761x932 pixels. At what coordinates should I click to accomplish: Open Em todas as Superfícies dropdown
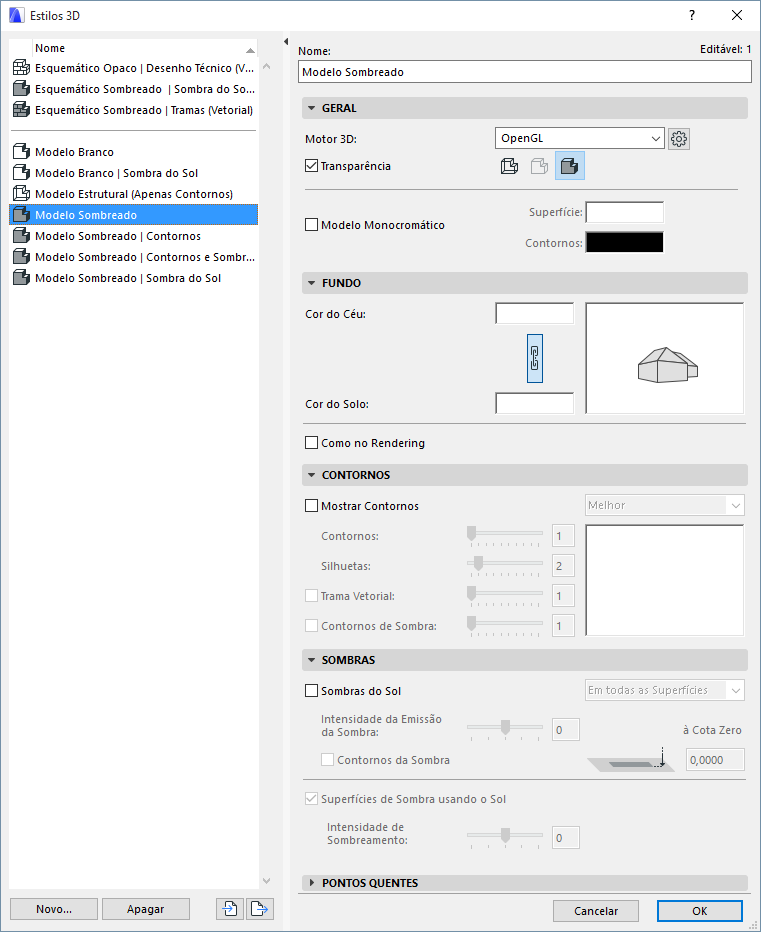(665, 690)
